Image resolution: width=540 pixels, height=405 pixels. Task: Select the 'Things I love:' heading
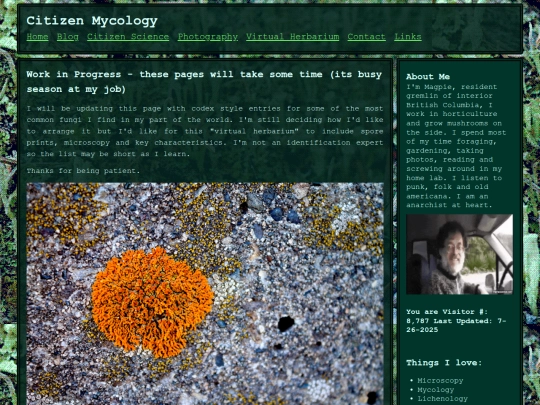[x=444, y=363]
